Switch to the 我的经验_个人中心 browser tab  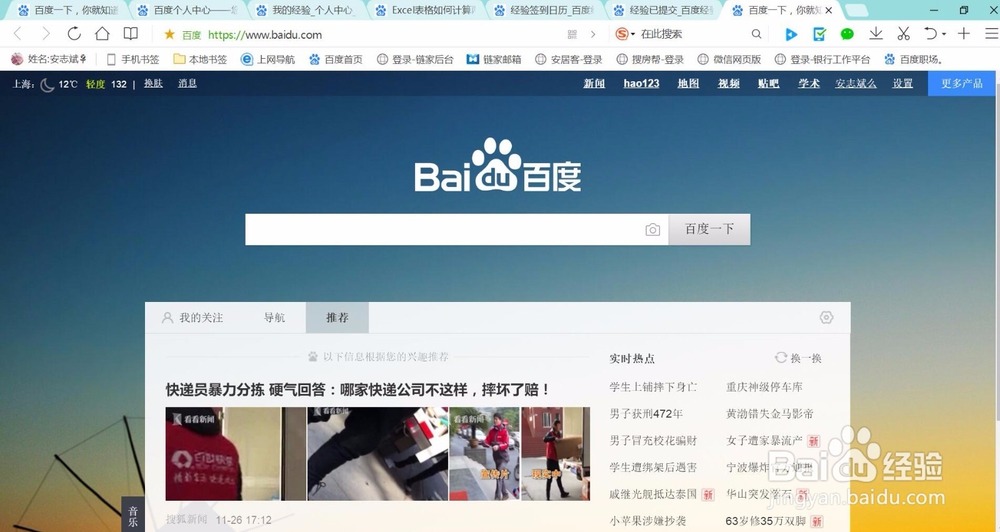point(307,10)
